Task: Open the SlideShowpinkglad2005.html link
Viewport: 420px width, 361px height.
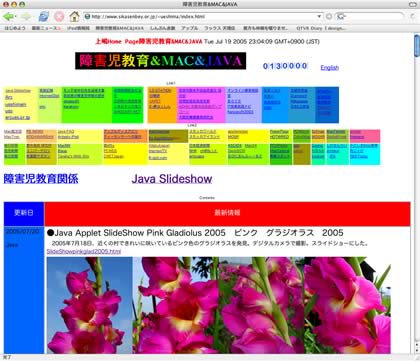Action: click(84, 251)
